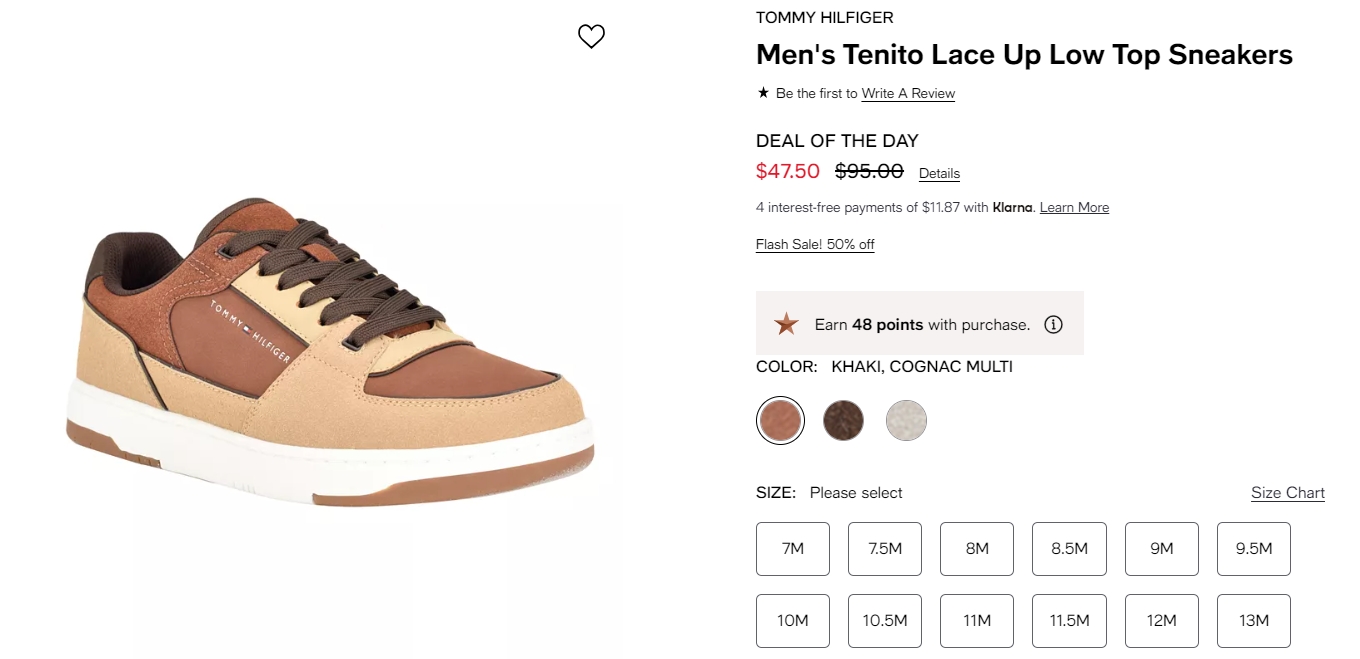Screen dimensions: 1360x659
Task: Select size 12M
Action: [1162, 621]
